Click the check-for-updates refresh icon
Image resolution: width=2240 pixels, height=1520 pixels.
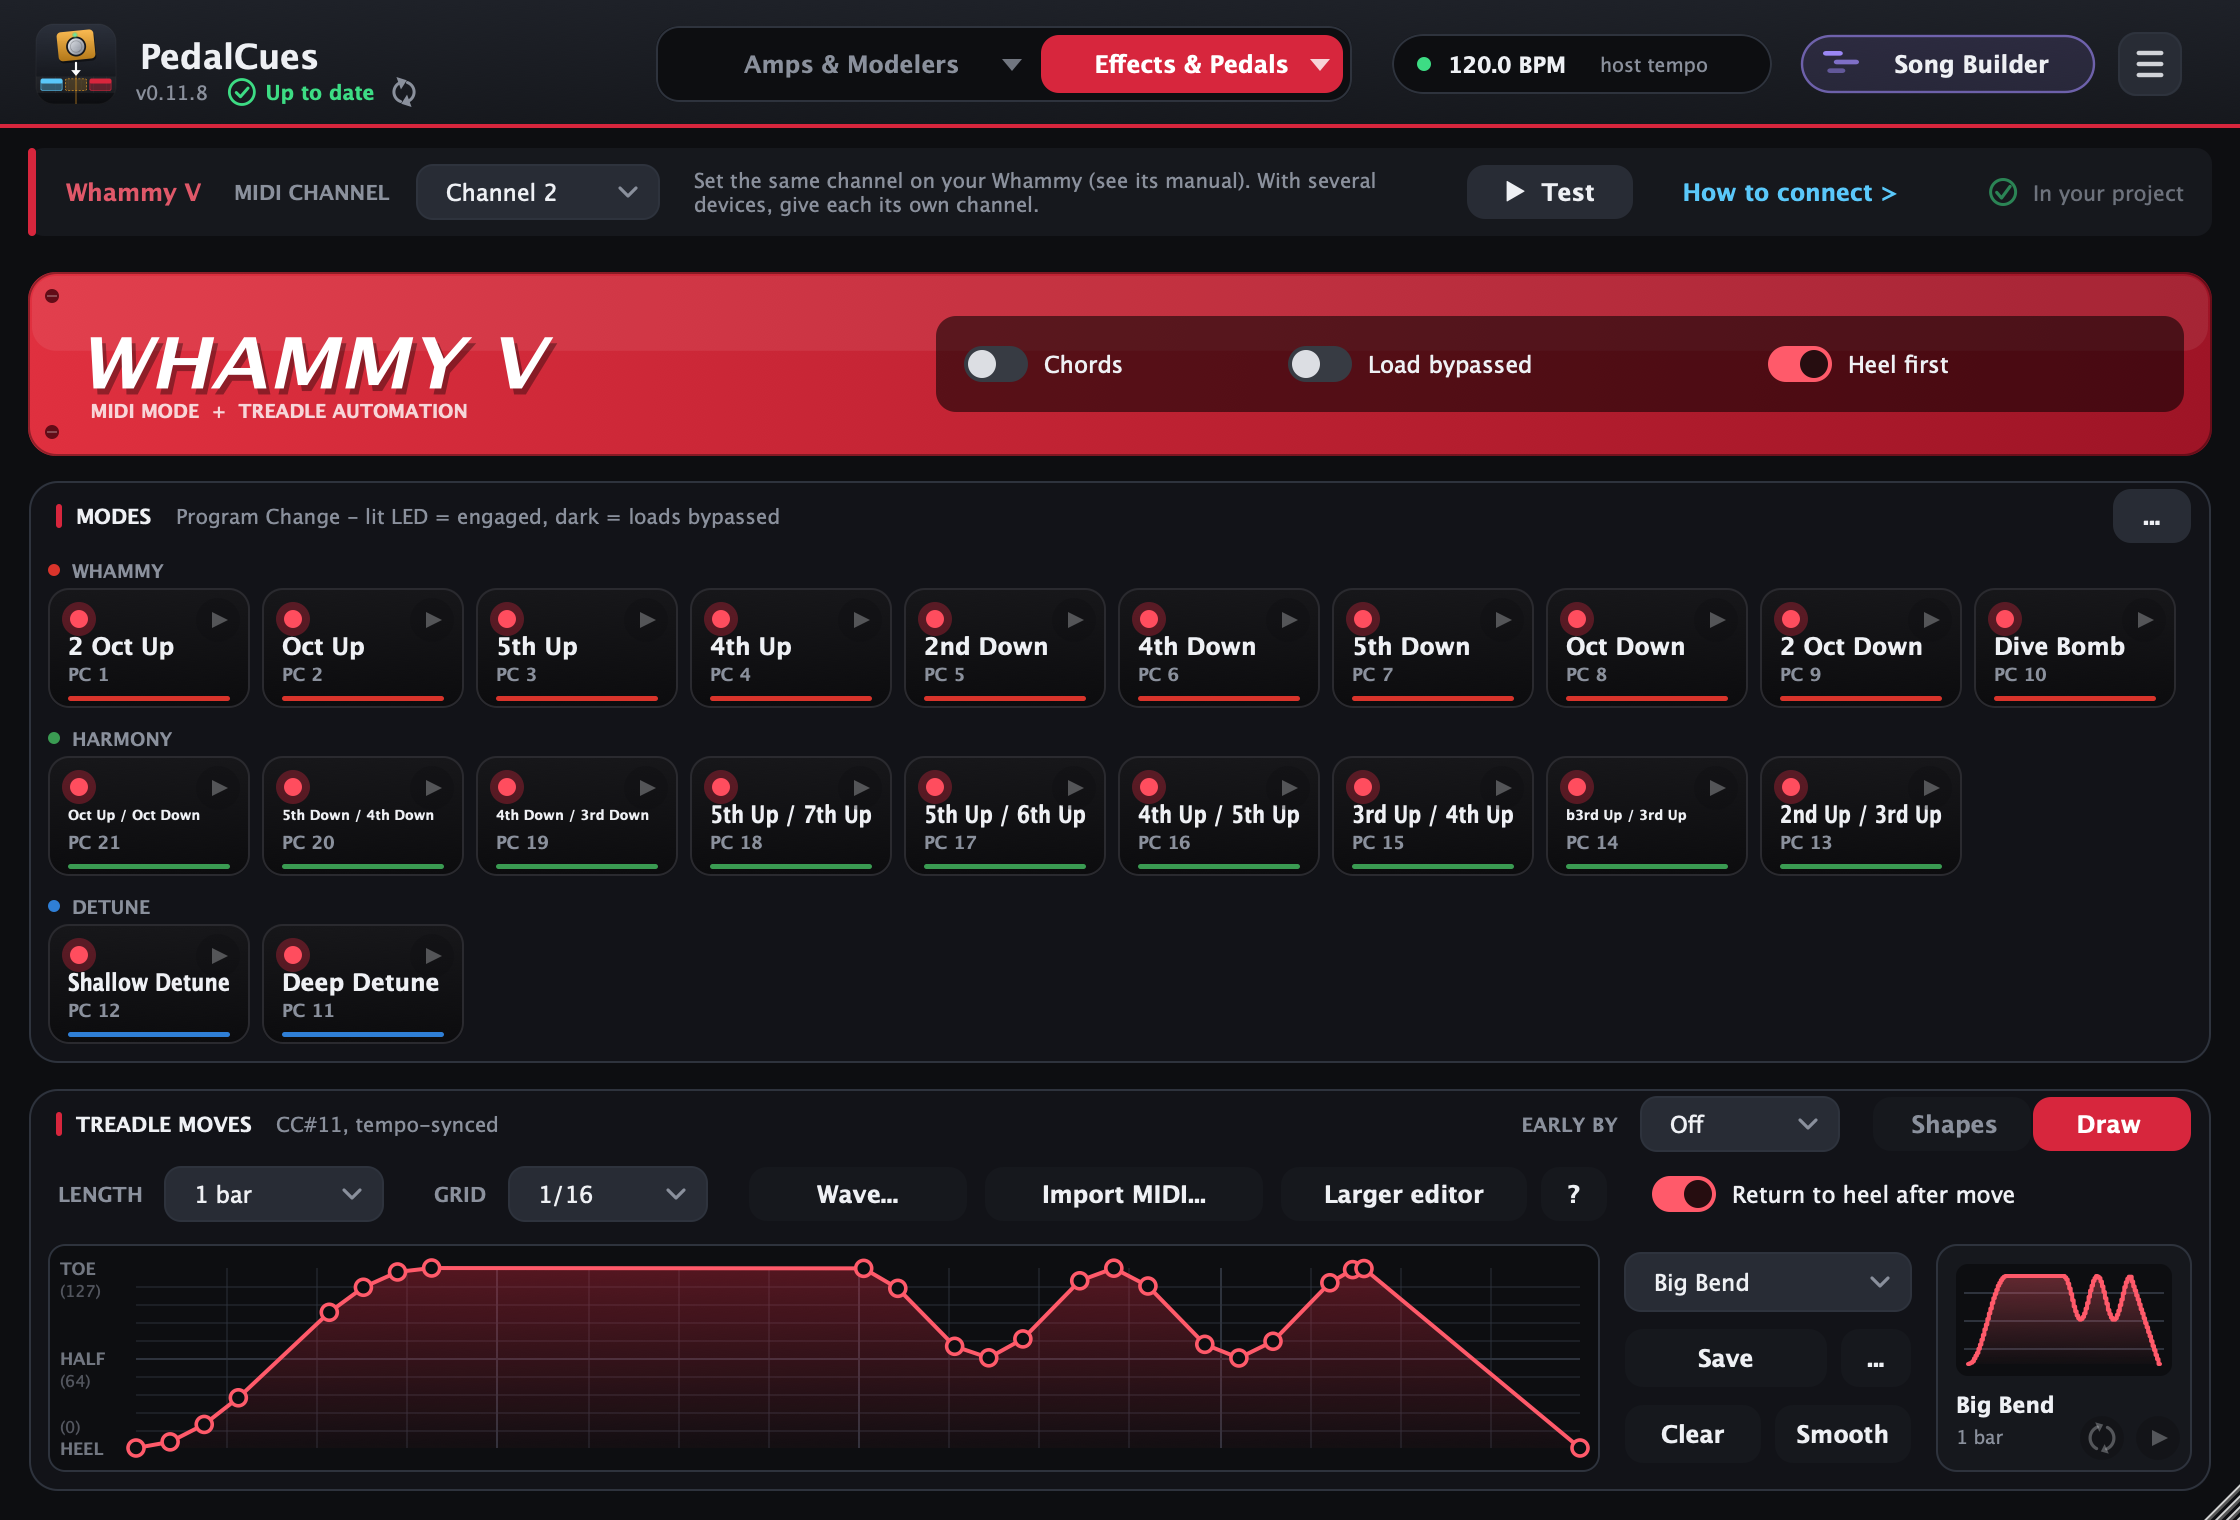click(x=404, y=93)
